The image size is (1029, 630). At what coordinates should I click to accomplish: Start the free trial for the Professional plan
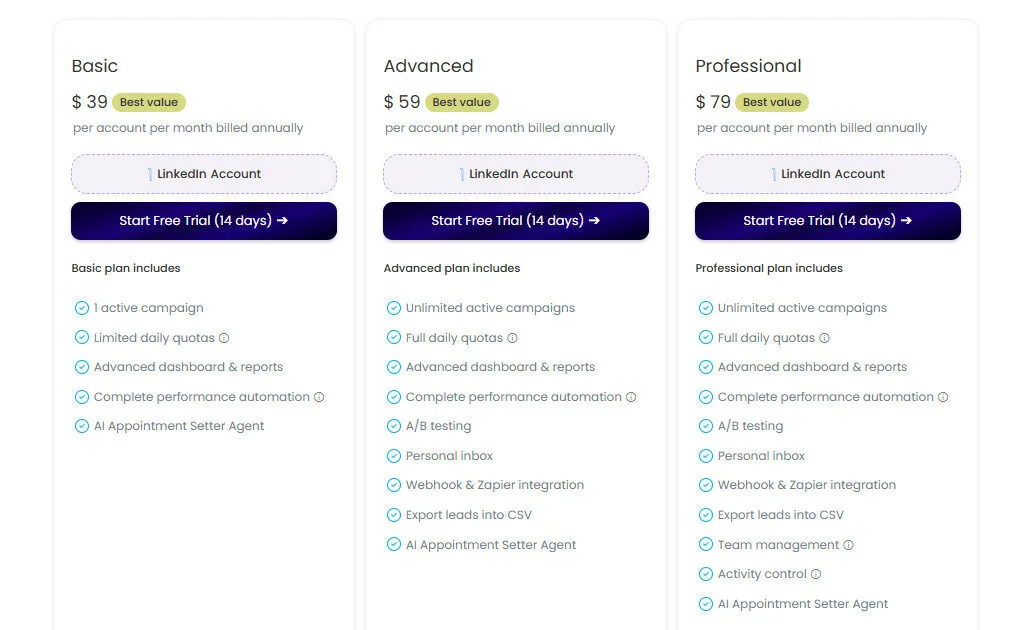[x=827, y=221]
